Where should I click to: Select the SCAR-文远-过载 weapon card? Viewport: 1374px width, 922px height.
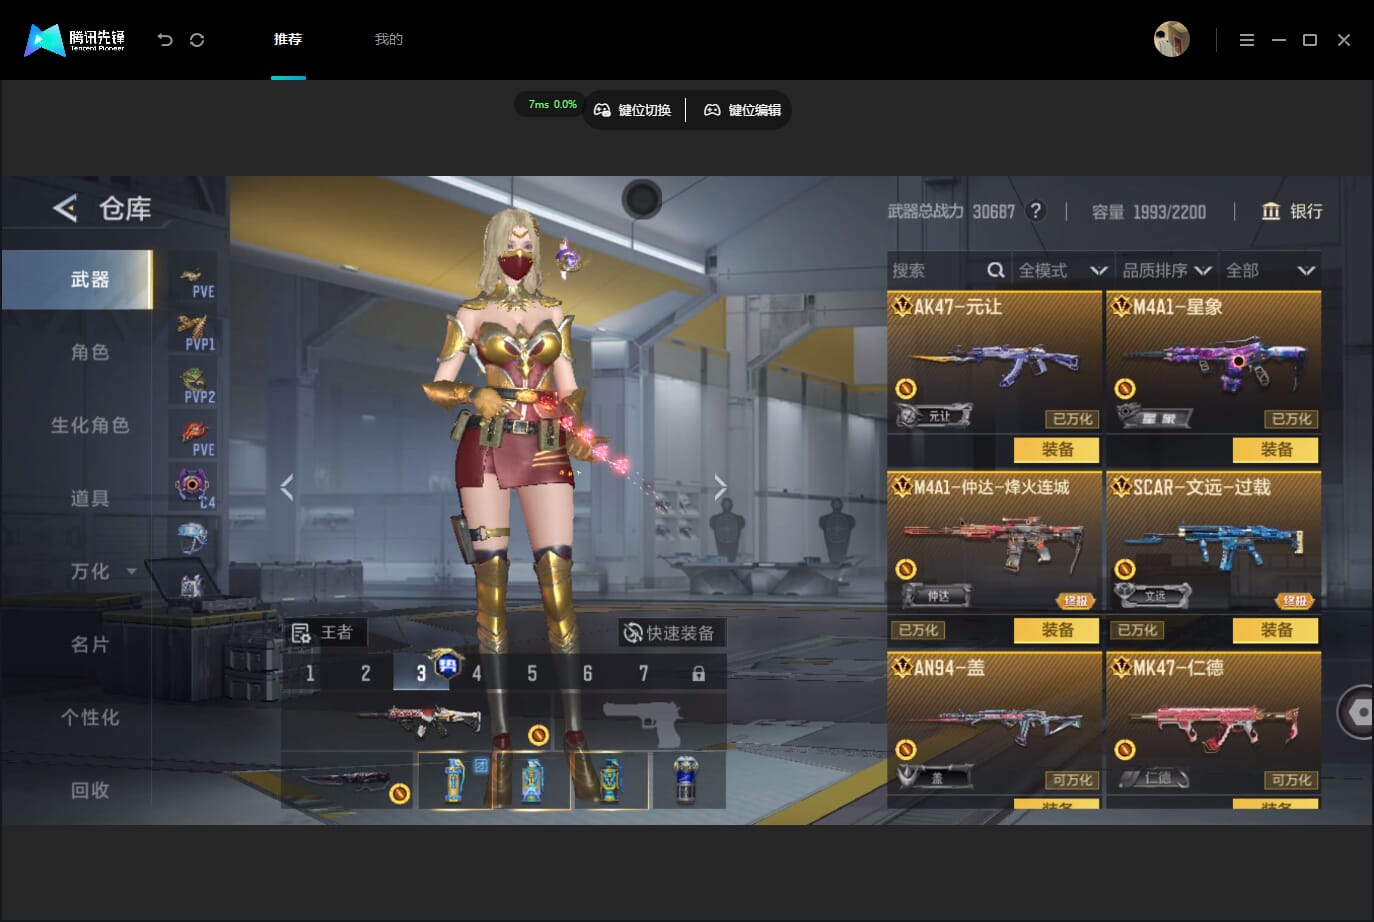pyautogui.click(x=1214, y=543)
